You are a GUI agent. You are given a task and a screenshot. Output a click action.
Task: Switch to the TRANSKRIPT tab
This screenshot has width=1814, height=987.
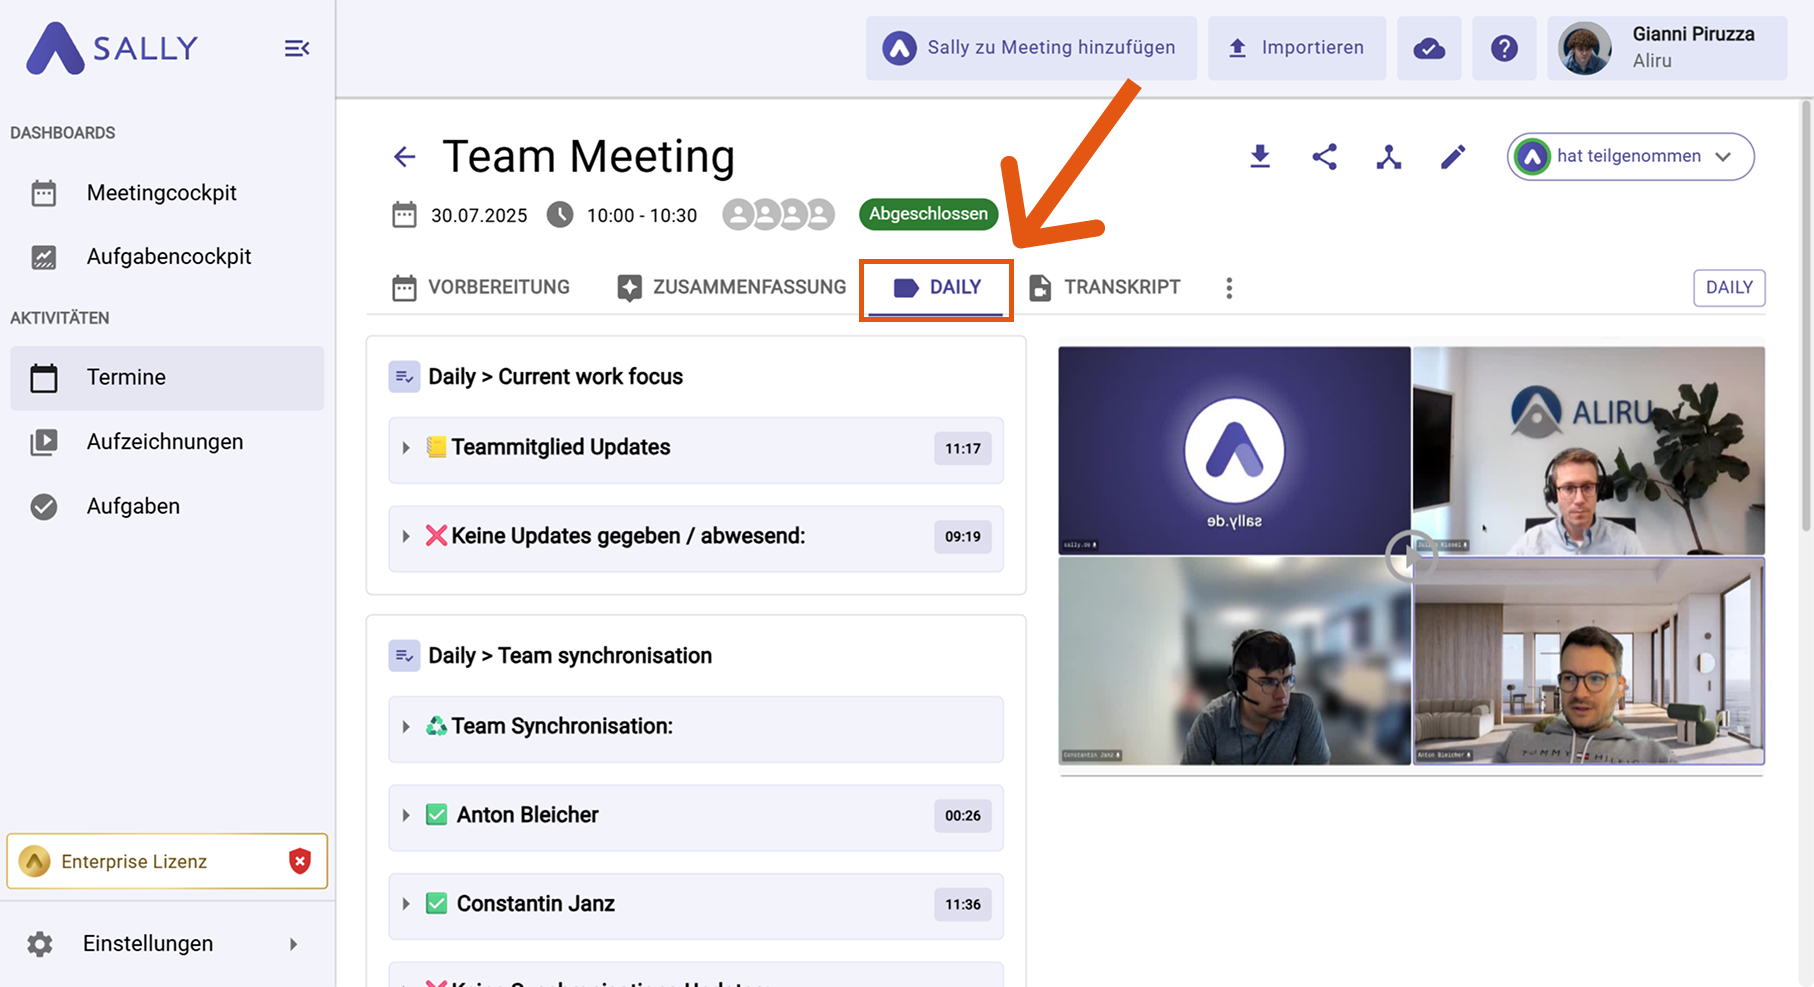pos(1105,288)
